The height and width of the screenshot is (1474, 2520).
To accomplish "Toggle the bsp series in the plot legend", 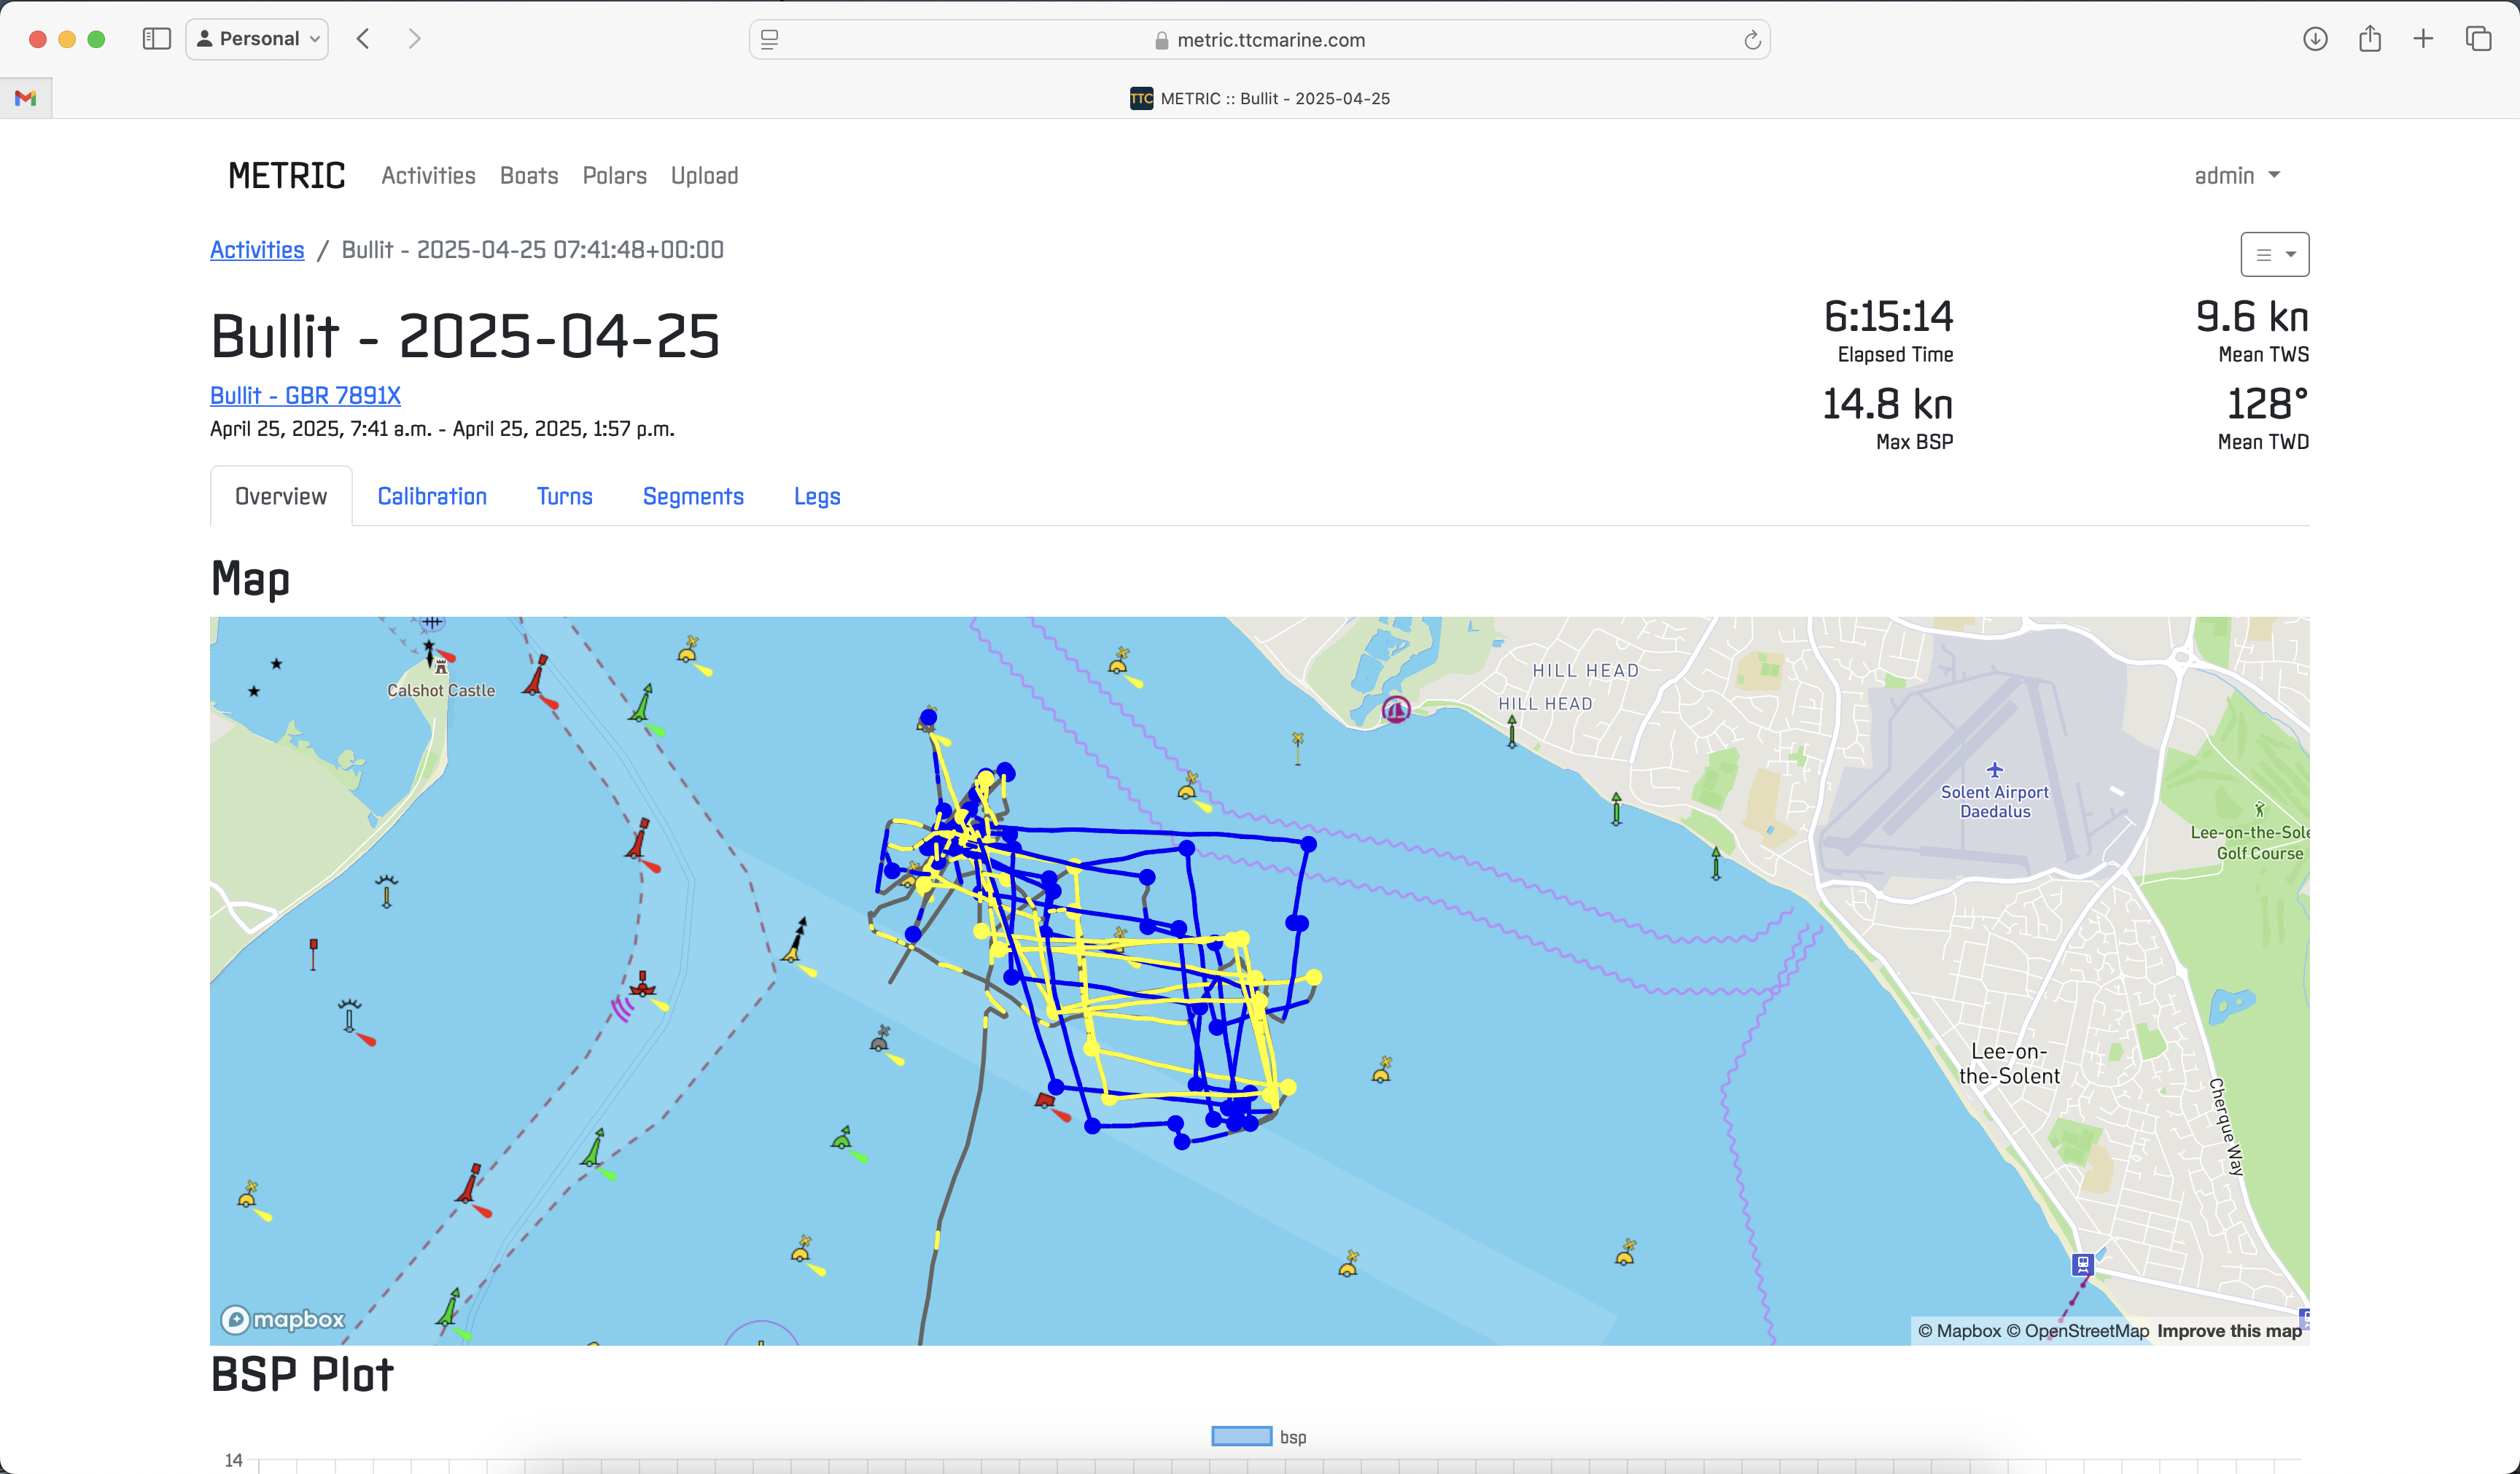I will 1291,1436.
